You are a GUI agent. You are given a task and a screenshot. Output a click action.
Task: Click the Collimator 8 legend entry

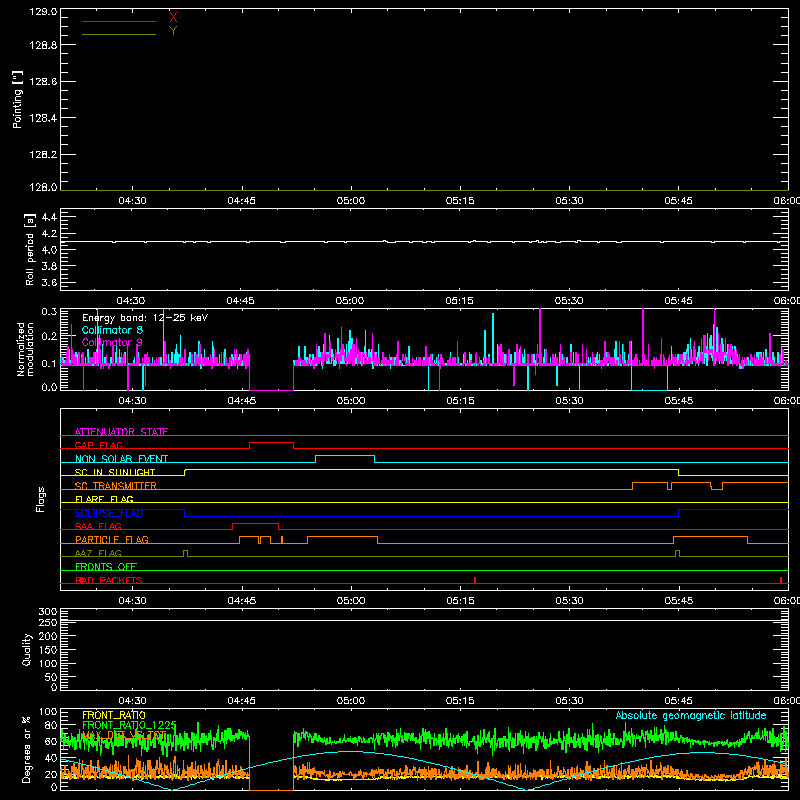112,330
